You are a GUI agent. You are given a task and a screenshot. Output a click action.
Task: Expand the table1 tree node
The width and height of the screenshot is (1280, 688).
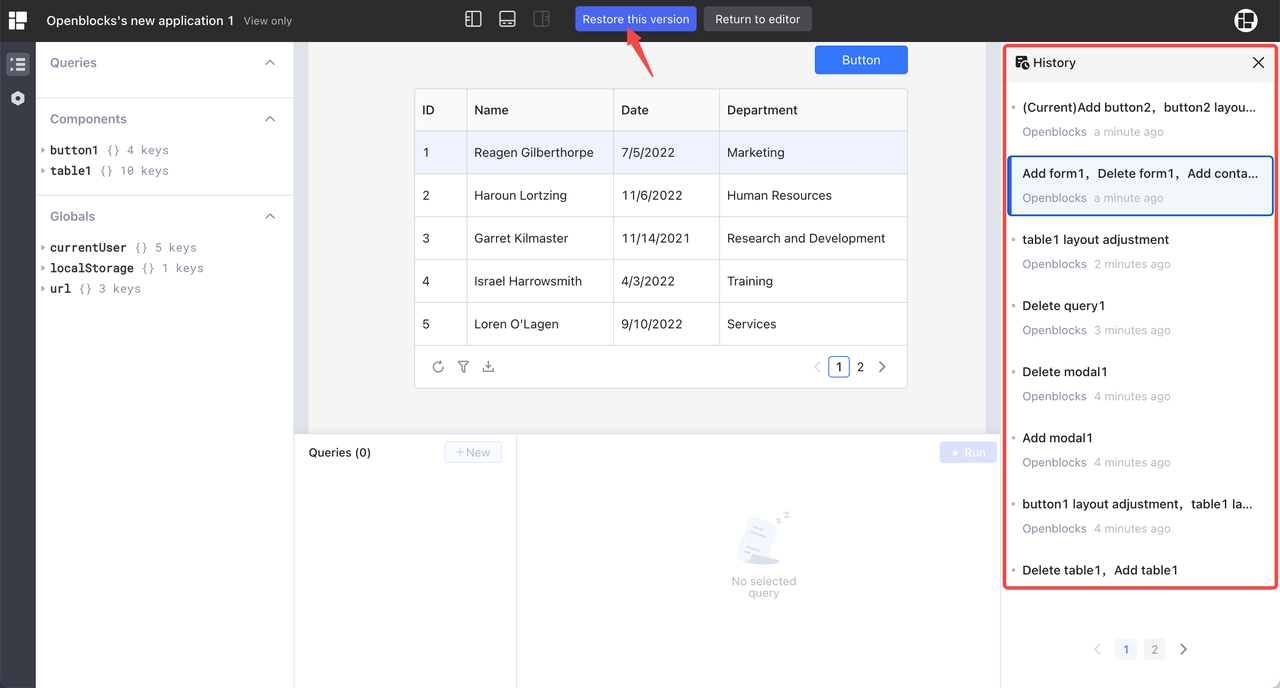(43, 171)
